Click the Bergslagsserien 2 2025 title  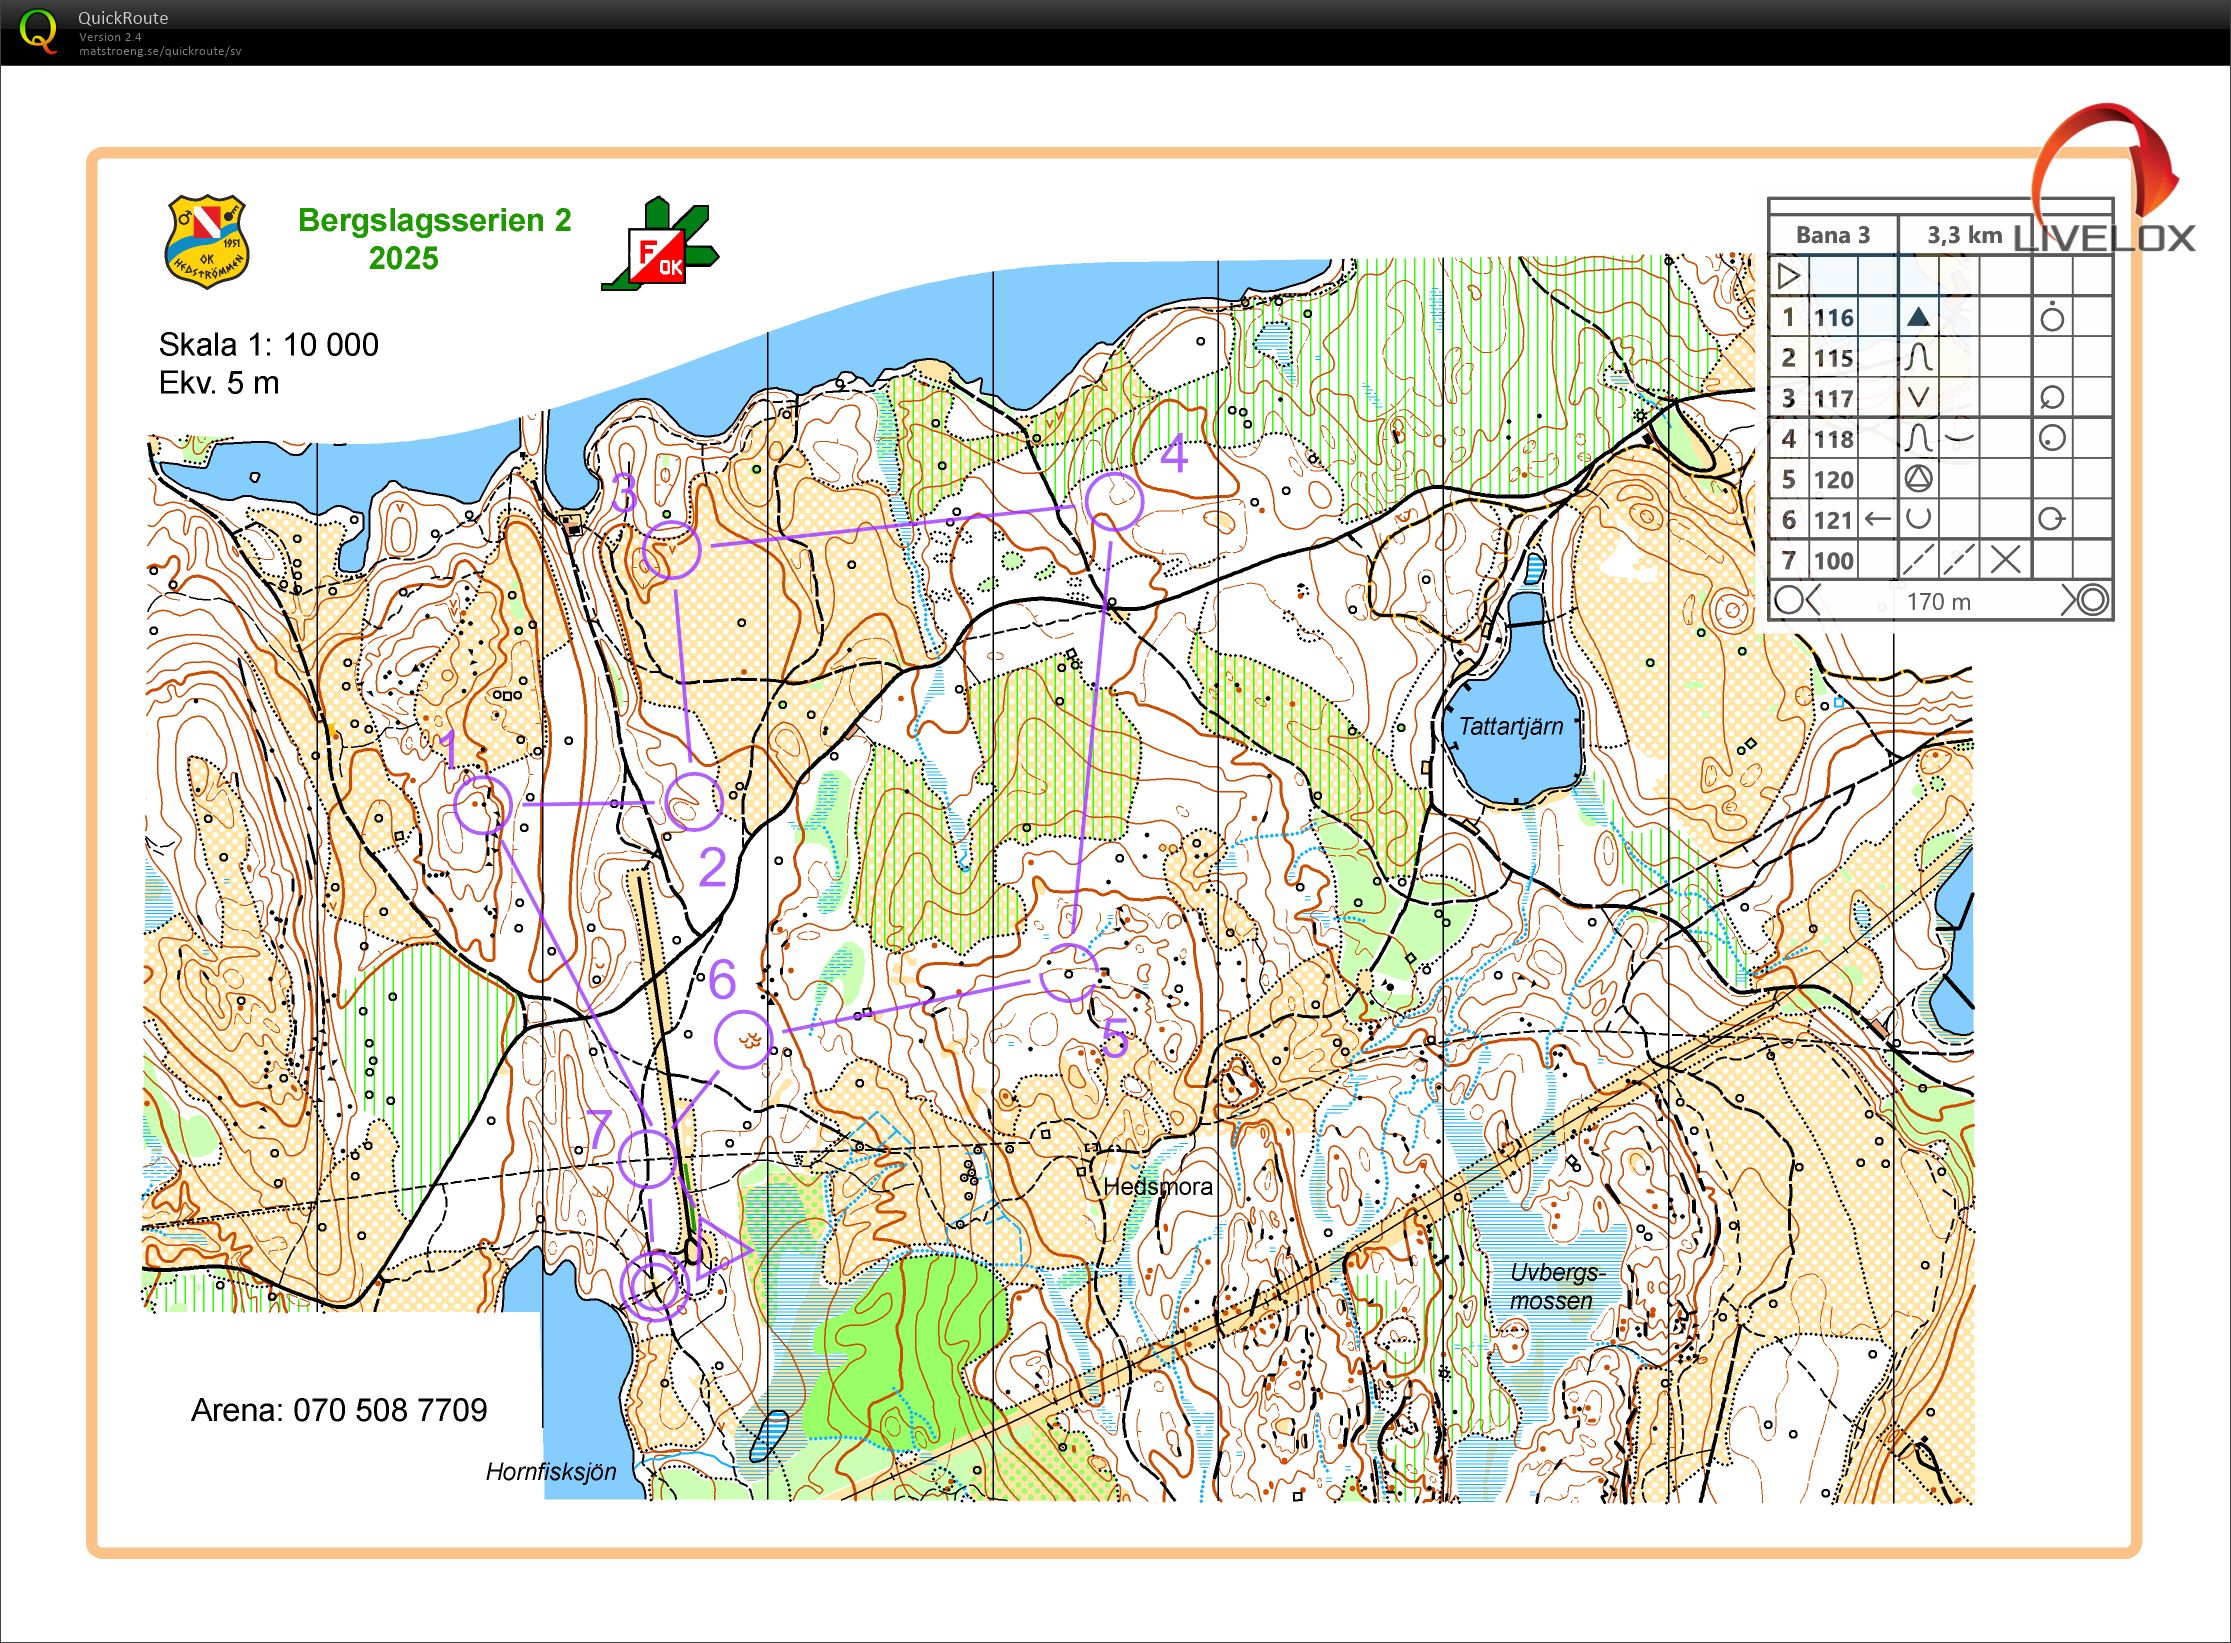click(x=434, y=238)
